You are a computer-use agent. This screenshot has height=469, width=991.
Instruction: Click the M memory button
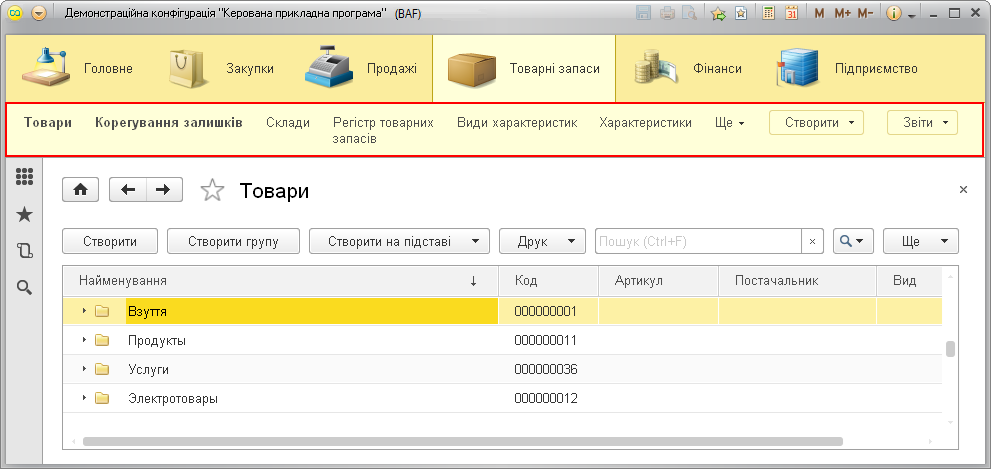(819, 13)
